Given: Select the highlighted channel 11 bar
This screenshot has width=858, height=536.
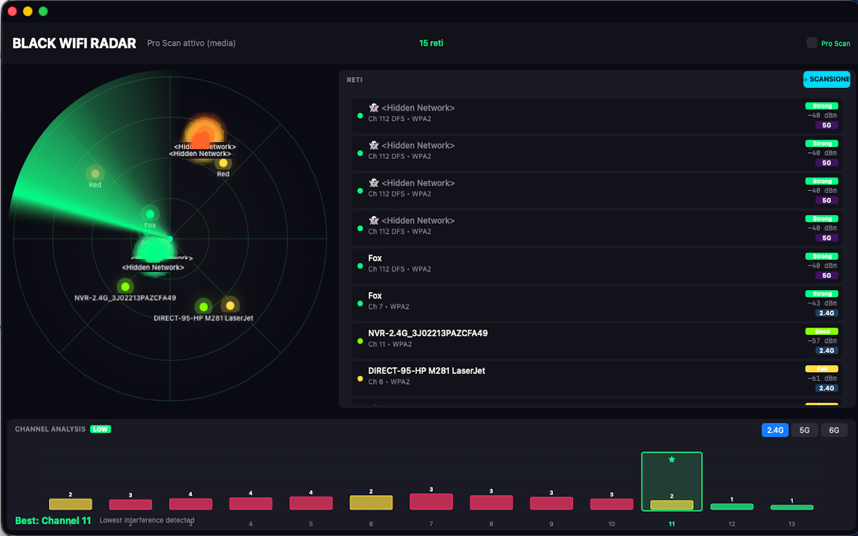Looking at the screenshot, I should click(671, 481).
